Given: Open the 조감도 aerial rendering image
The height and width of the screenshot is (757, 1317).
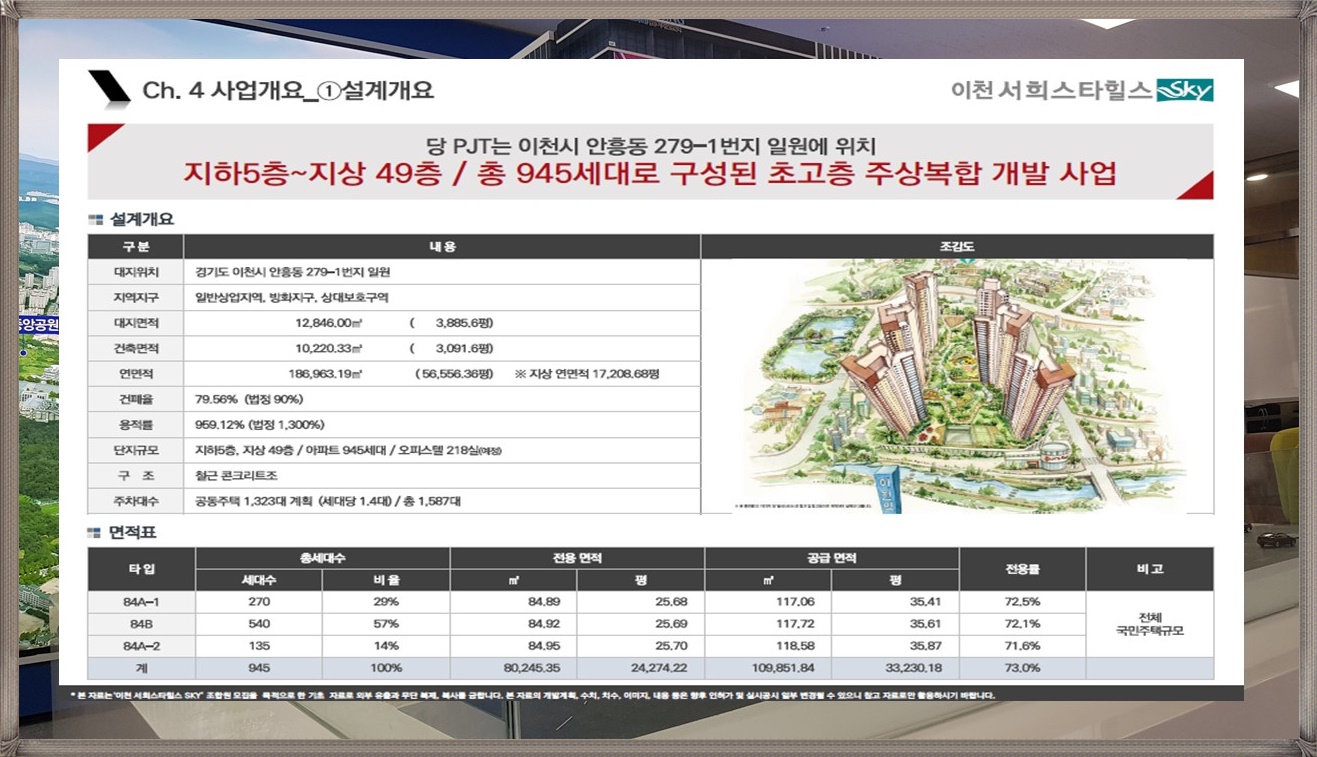Looking at the screenshot, I should click(x=957, y=387).
